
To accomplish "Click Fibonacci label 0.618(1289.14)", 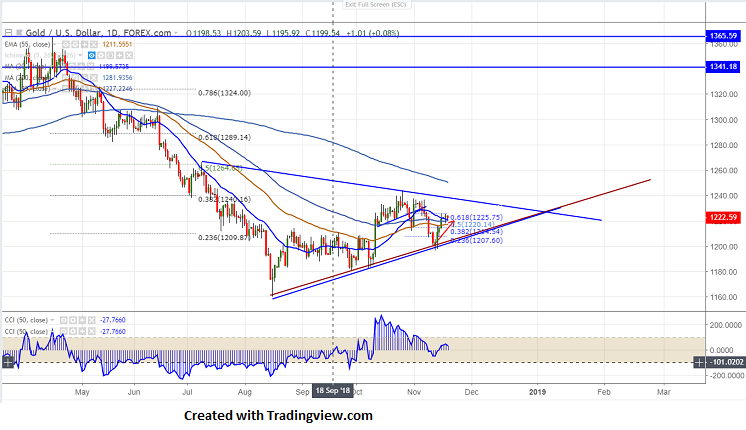I will click(x=224, y=137).
